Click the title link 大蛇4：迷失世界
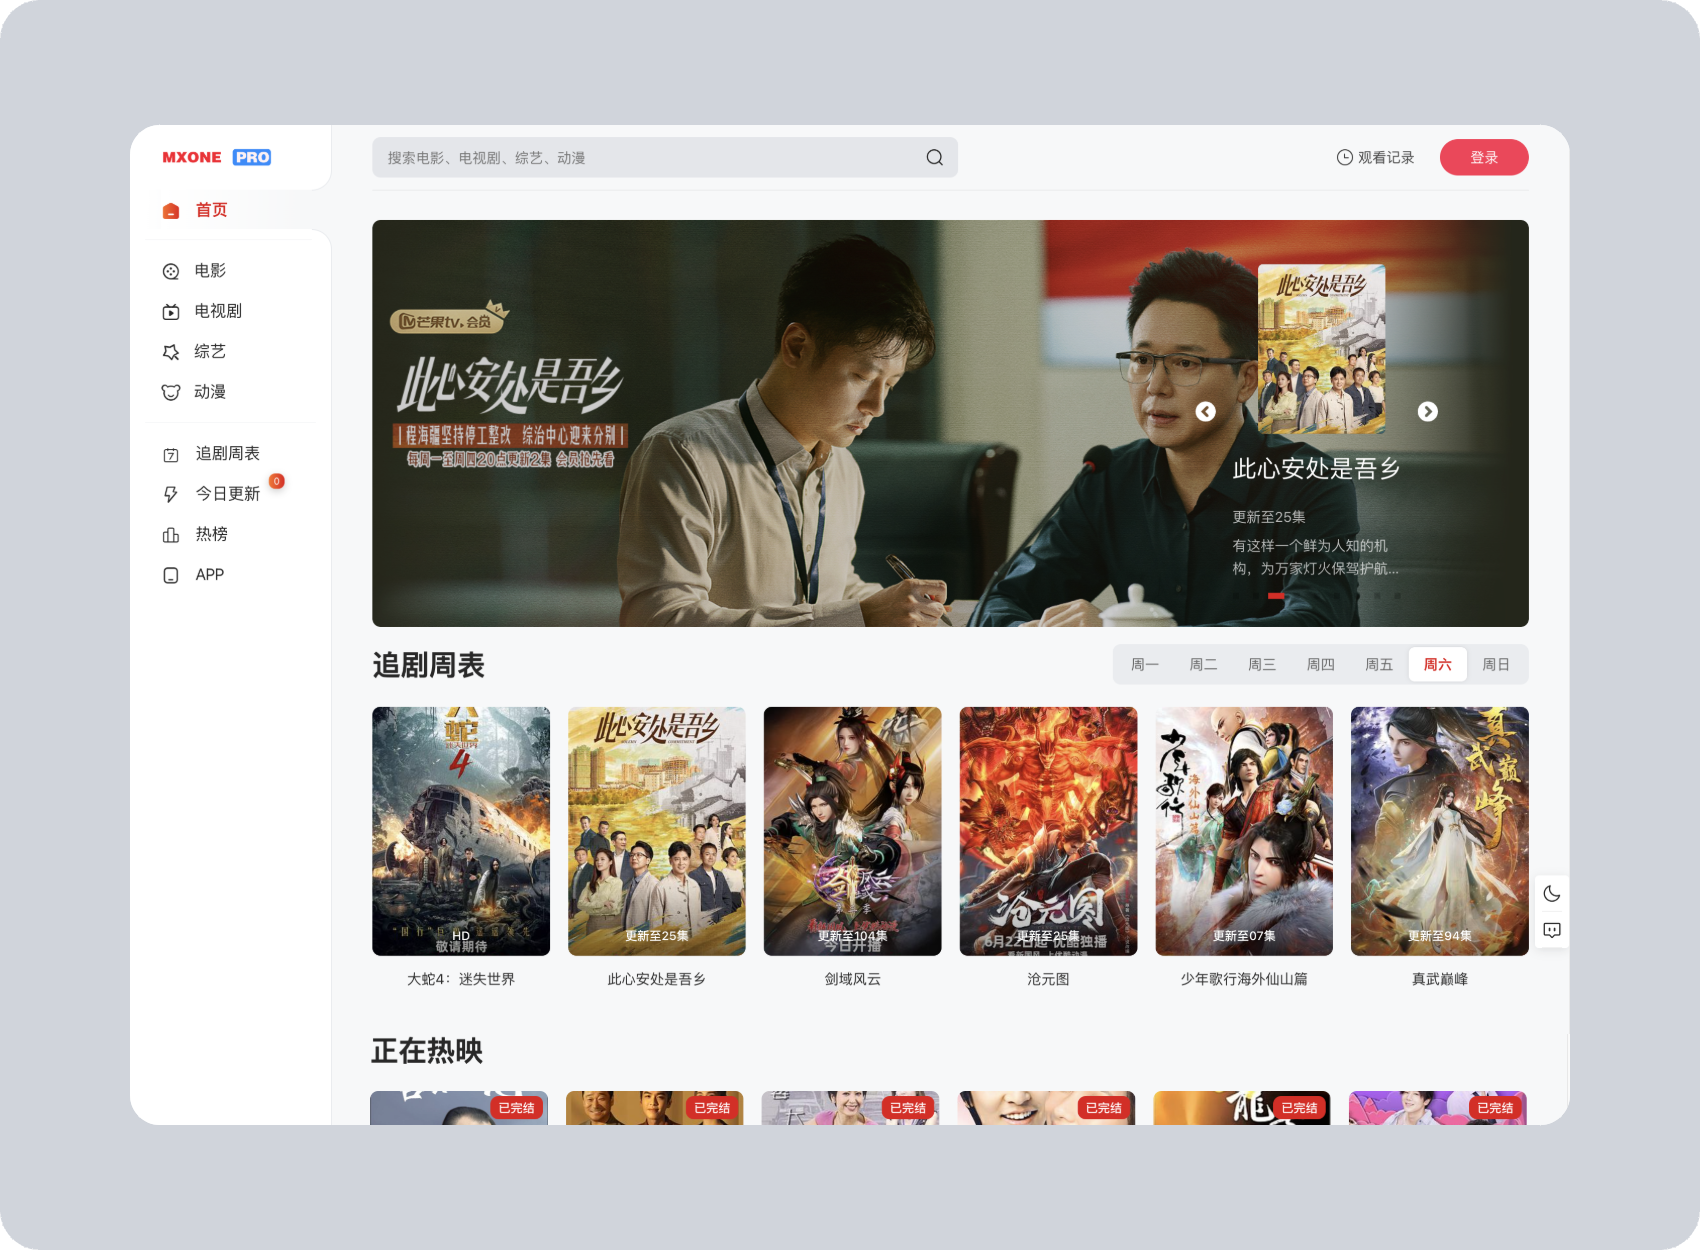1700x1250 pixels. pos(461,979)
